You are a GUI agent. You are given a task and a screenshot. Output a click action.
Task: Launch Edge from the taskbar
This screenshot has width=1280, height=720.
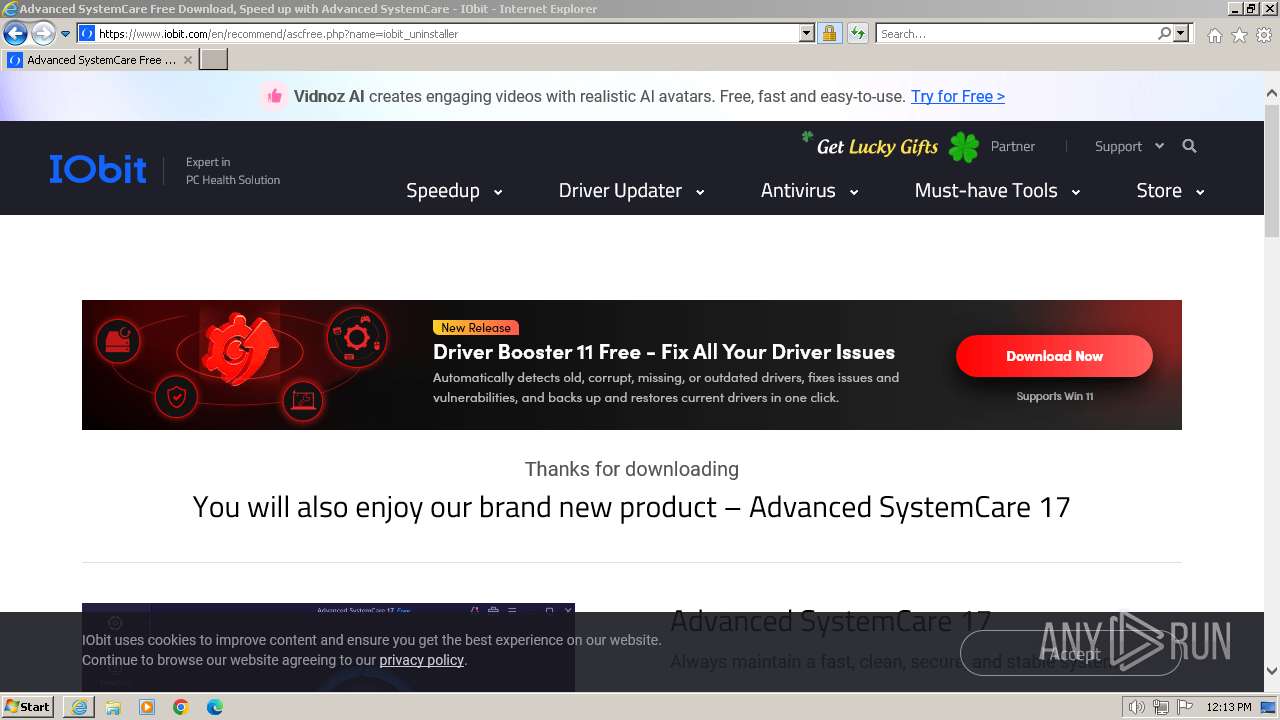(x=215, y=707)
